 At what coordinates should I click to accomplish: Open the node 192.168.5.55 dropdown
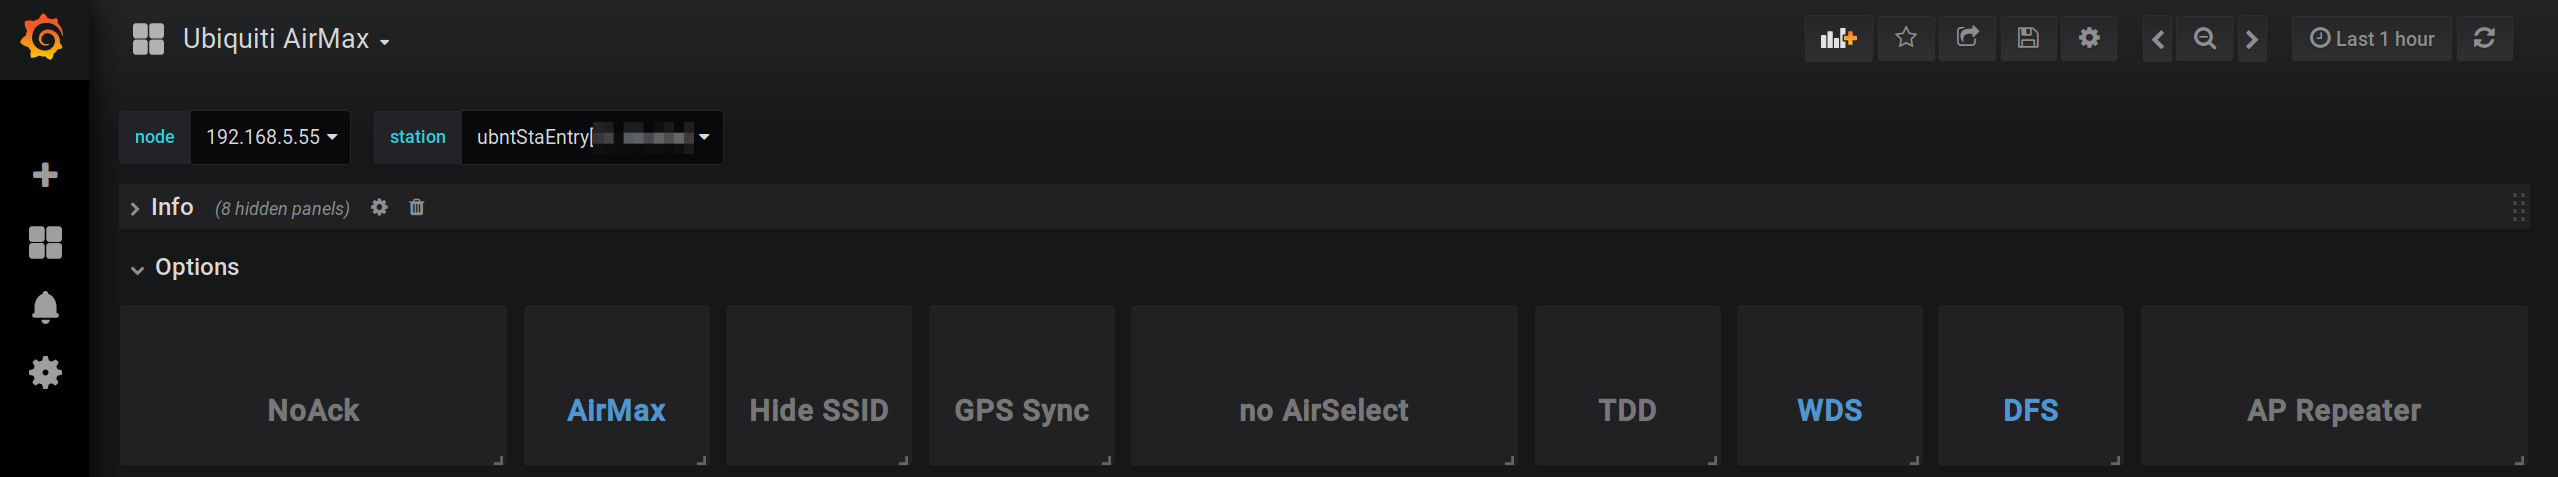[x=270, y=137]
